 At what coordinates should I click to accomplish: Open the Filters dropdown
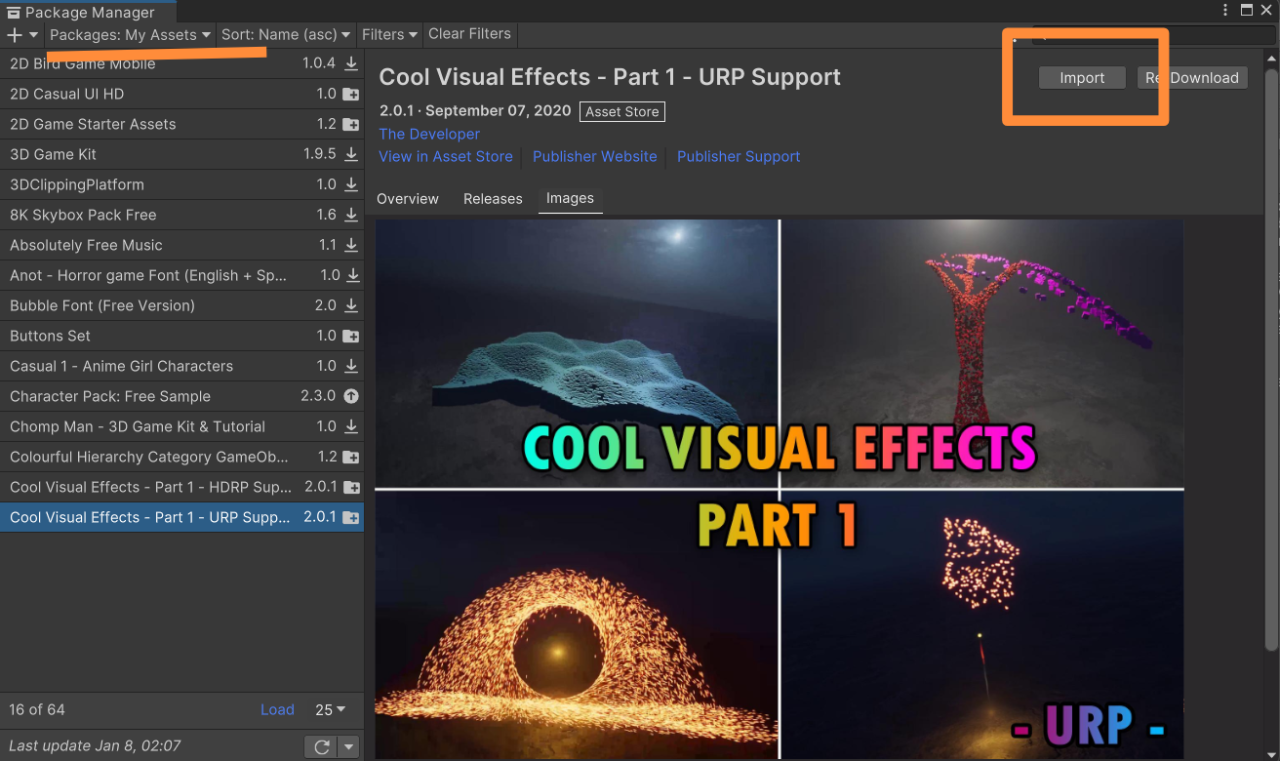(389, 35)
